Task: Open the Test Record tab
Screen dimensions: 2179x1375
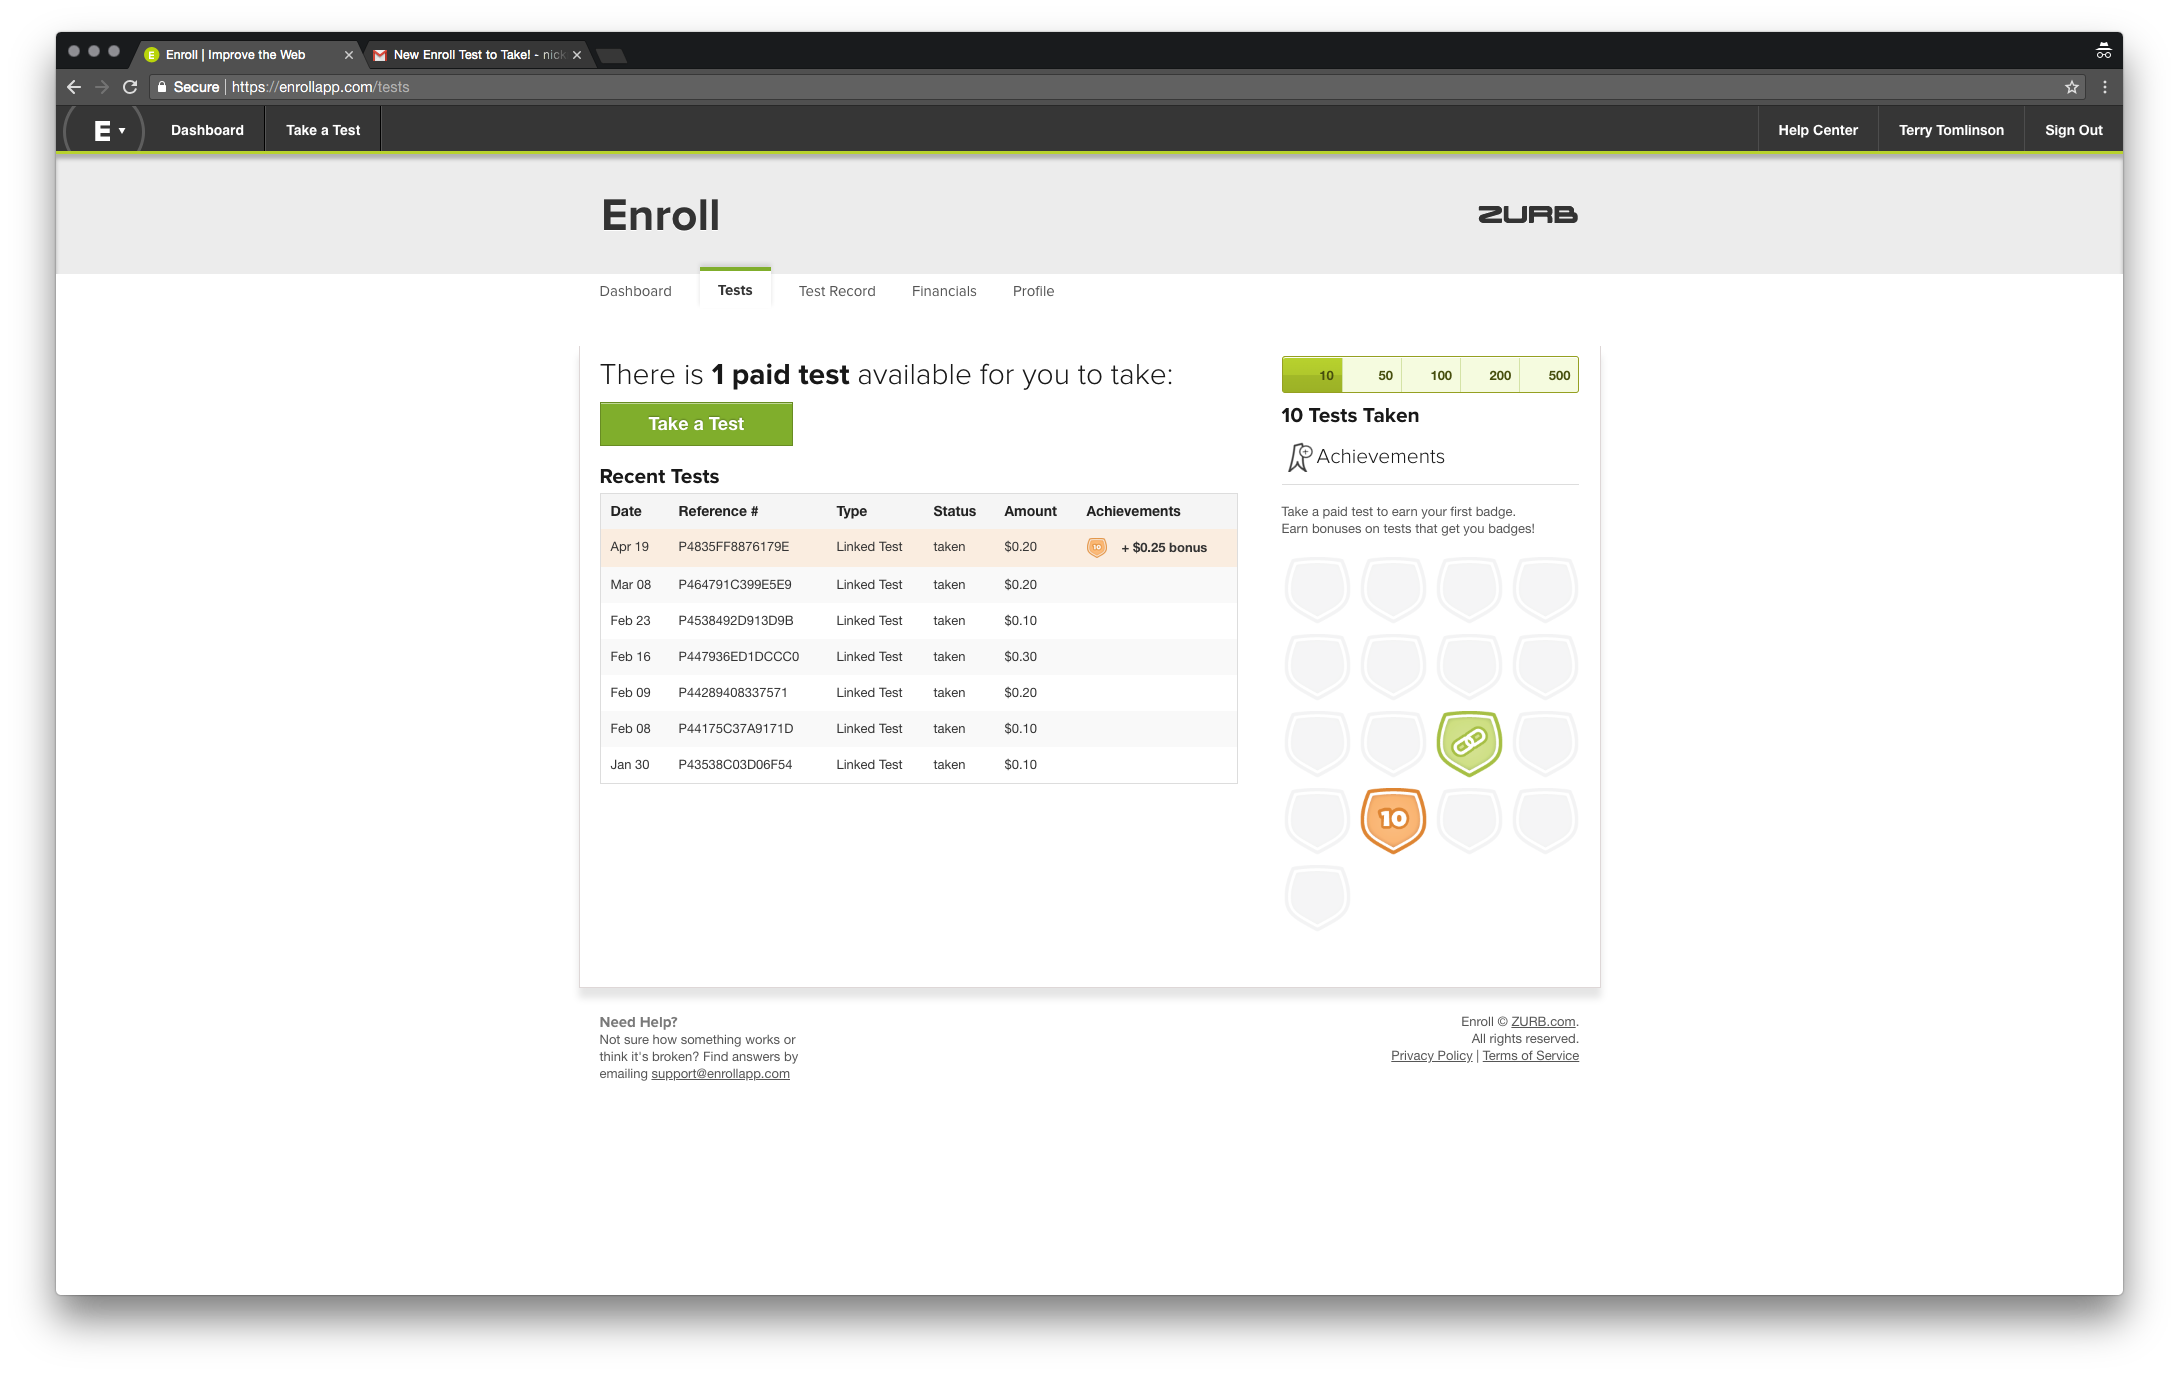Action: 836,291
